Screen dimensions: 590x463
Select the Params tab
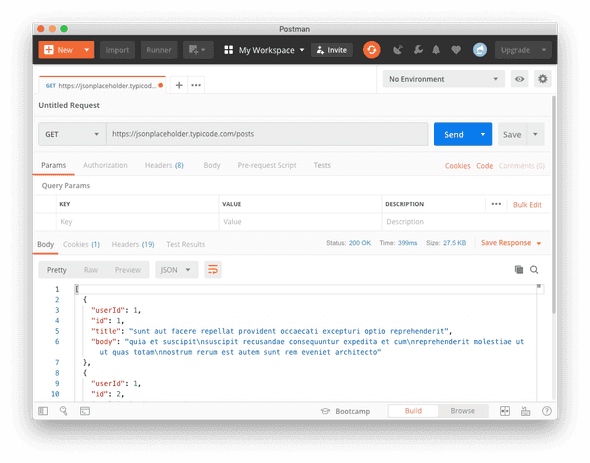coord(53,165)
